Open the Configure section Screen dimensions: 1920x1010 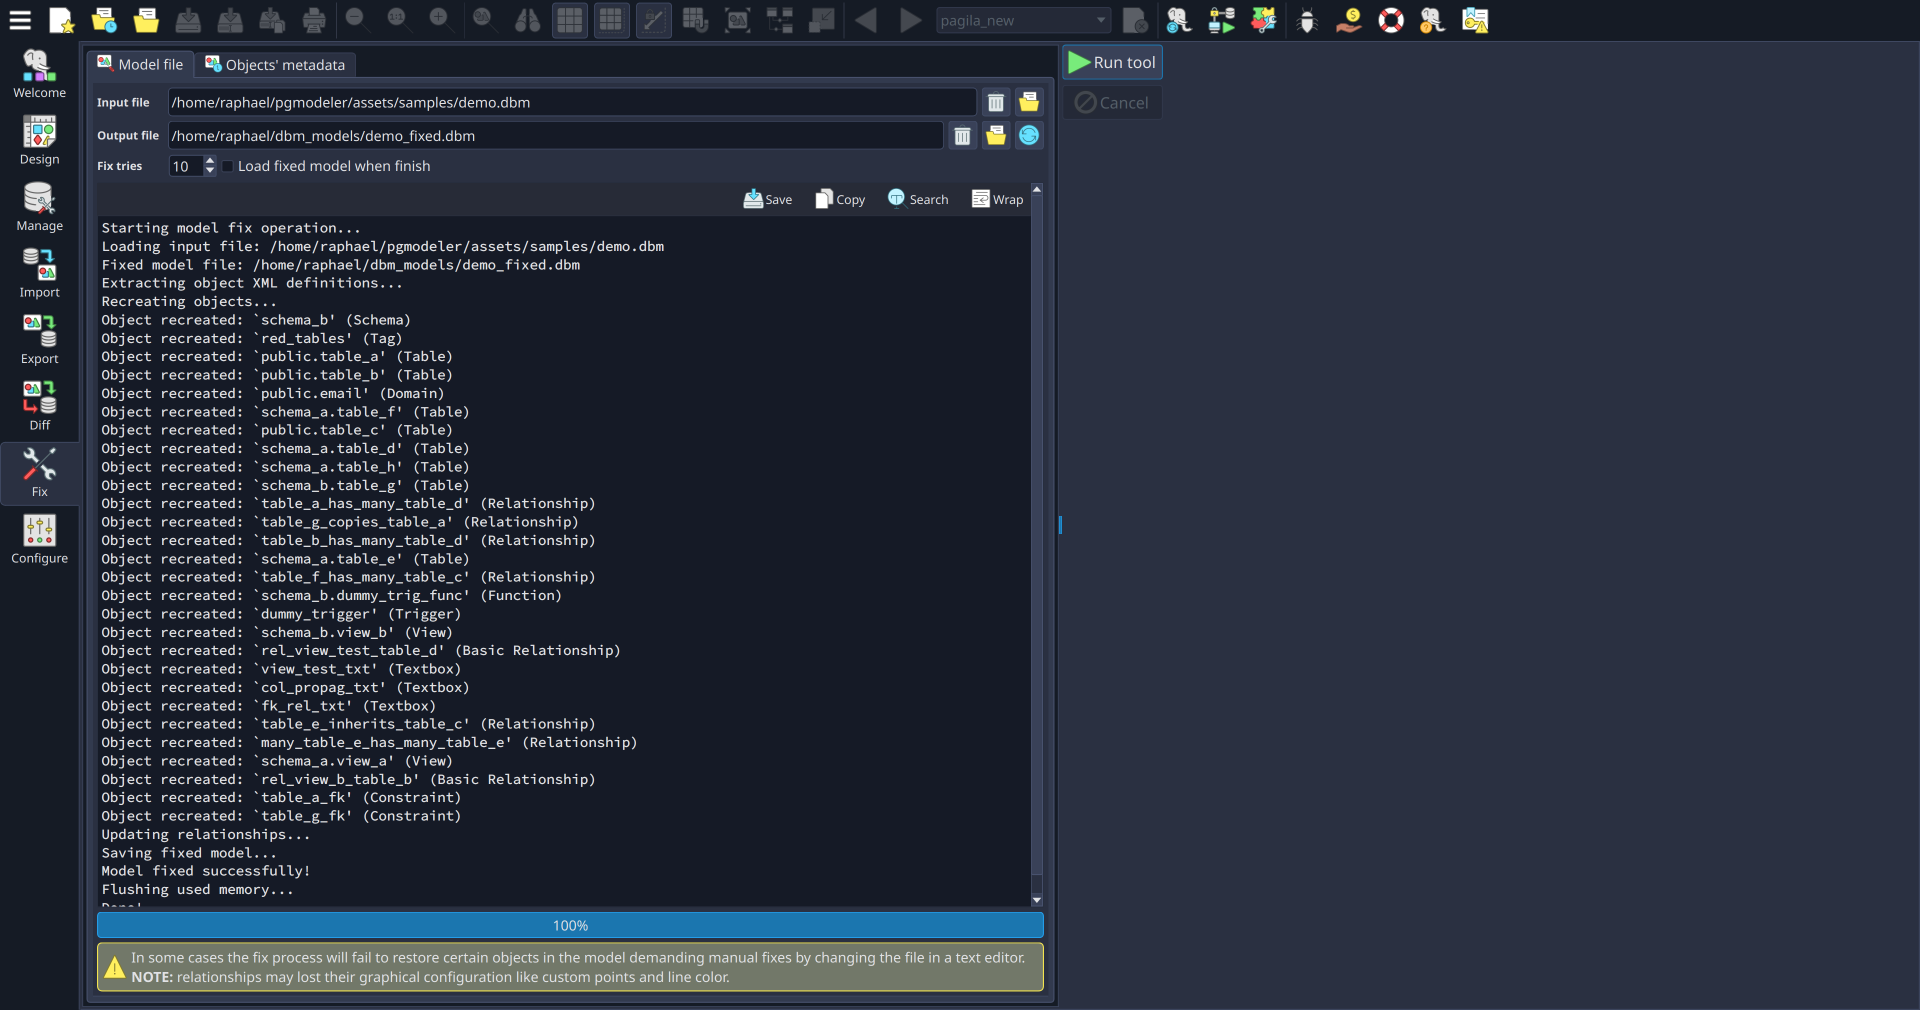click(x=39, y=539)
